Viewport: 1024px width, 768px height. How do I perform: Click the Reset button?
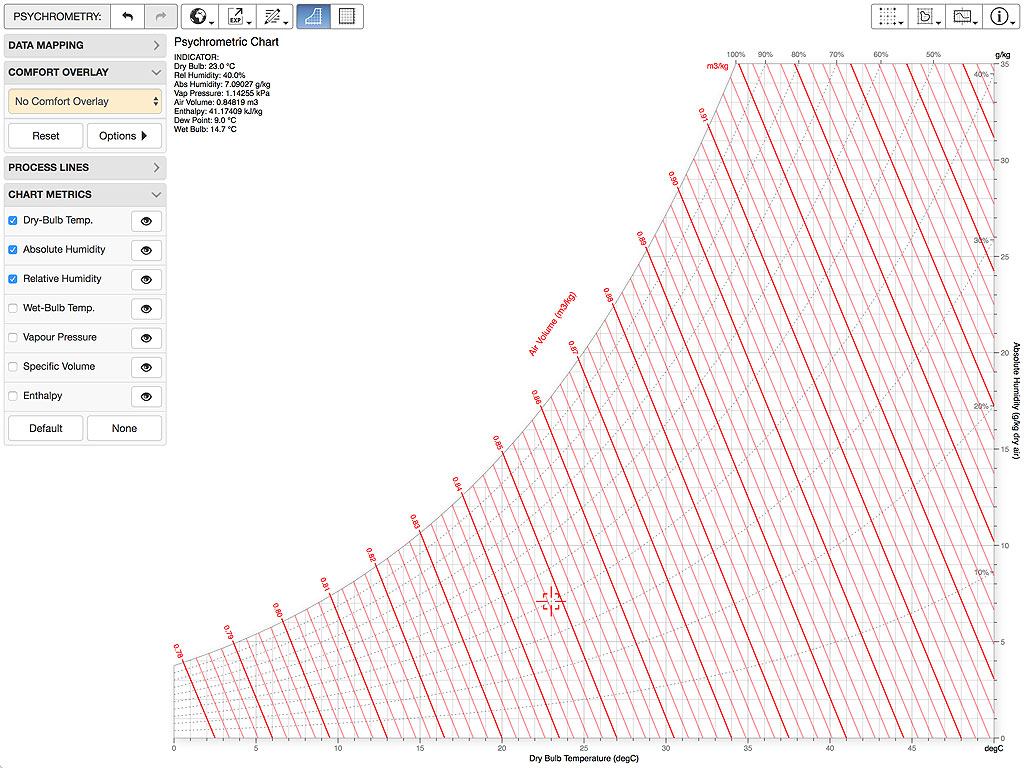(46, 136)
